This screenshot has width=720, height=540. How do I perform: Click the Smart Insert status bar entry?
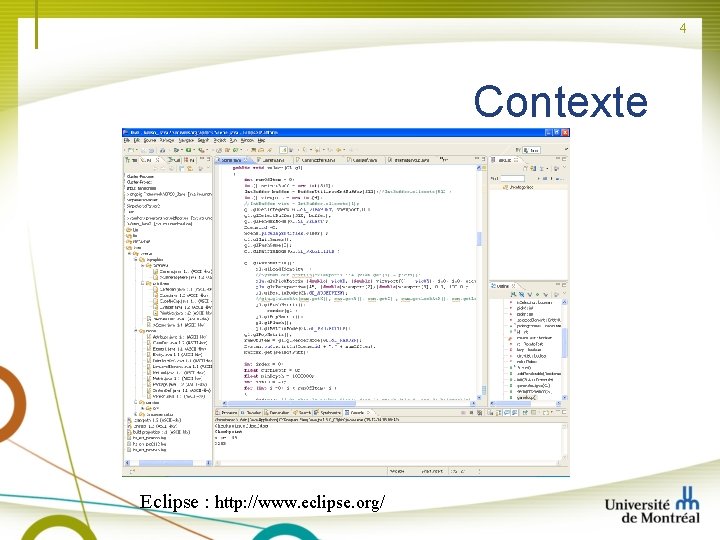click(432, 471)
